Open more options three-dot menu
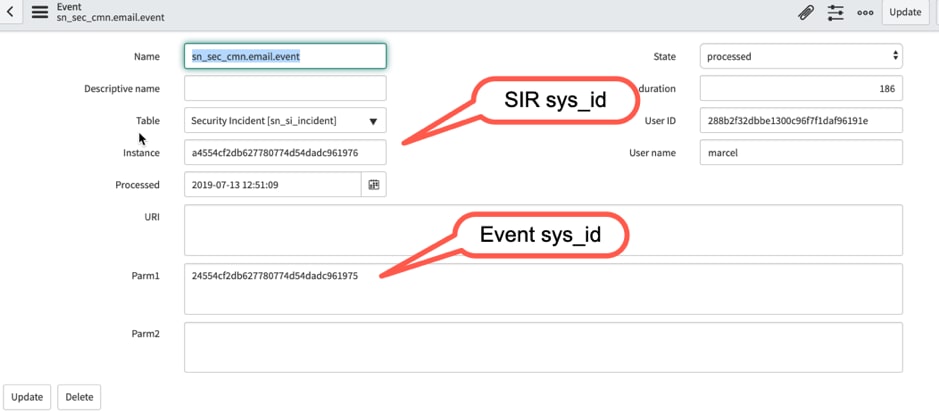The image size is (939, 412). point(865,13)
